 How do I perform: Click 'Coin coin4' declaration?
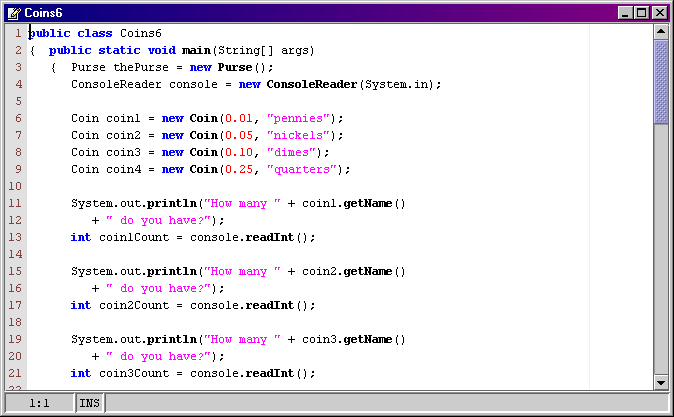point(106,169)
